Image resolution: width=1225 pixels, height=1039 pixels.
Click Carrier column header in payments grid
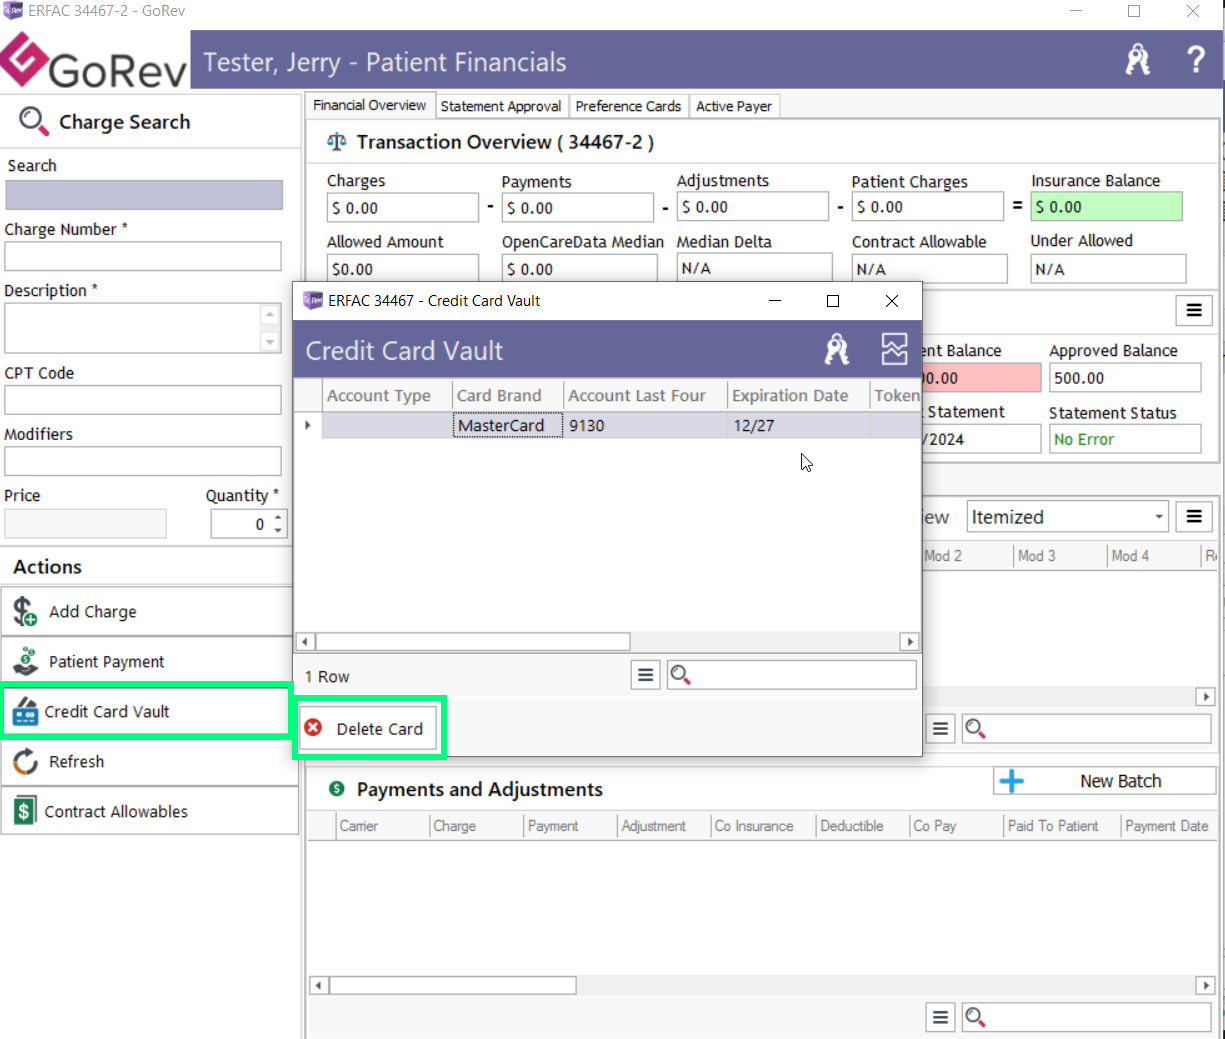click(381, 826)
